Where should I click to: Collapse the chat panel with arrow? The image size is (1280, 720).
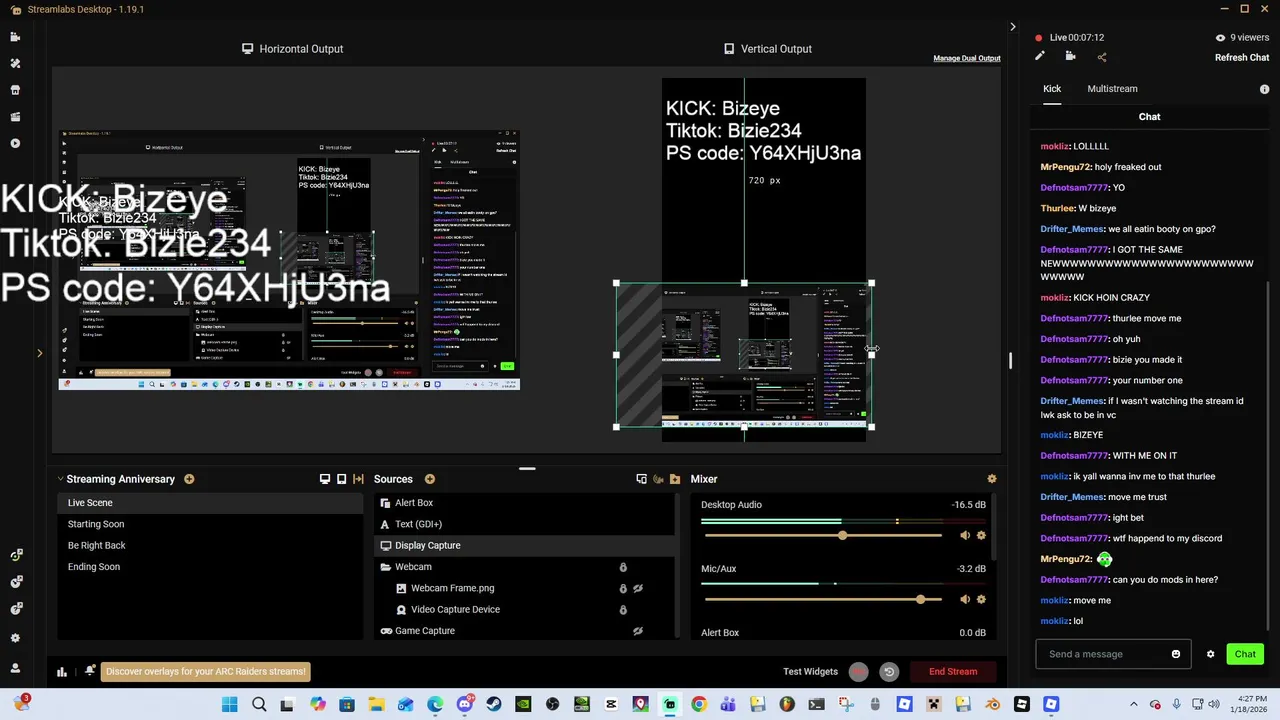coord(1013,27)
